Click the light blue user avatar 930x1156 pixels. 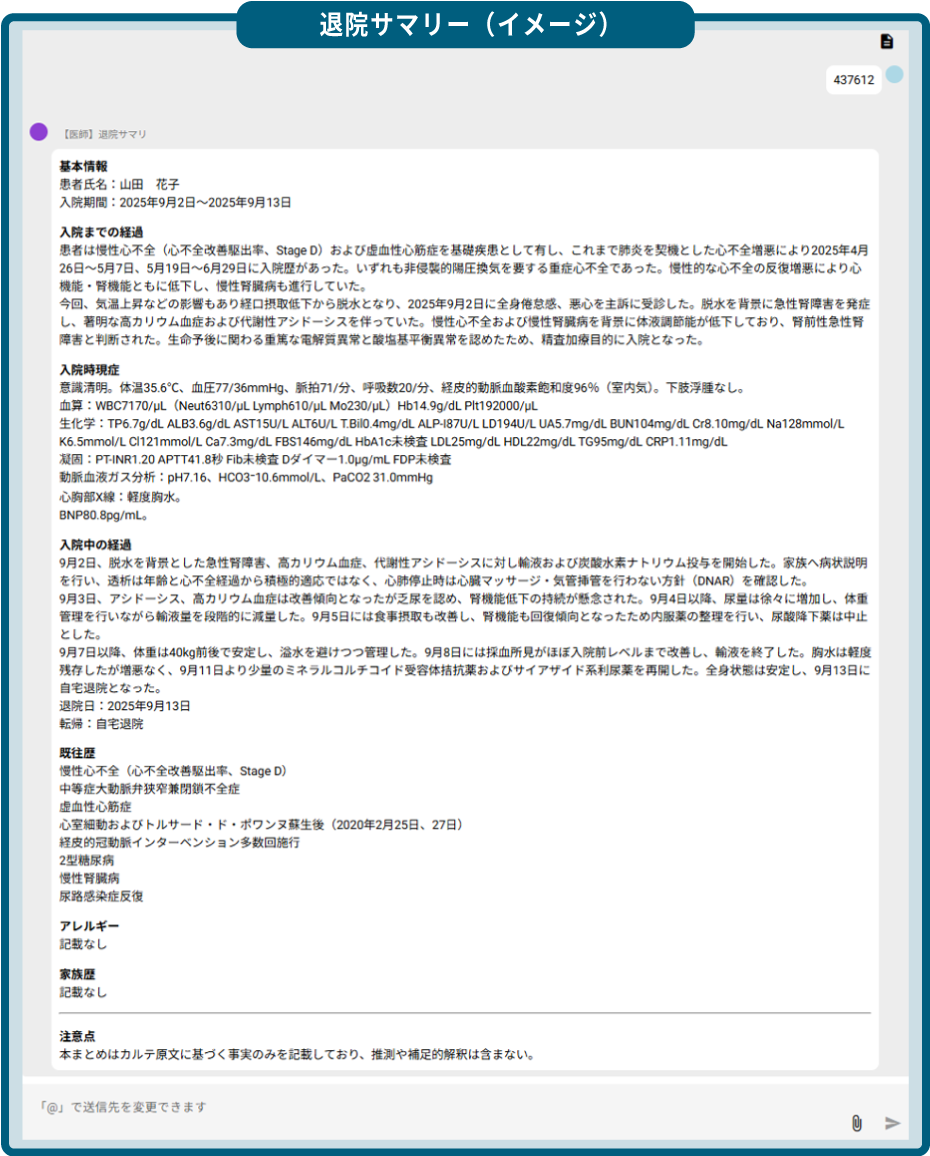pyautogui.click(x=894, y=75)
